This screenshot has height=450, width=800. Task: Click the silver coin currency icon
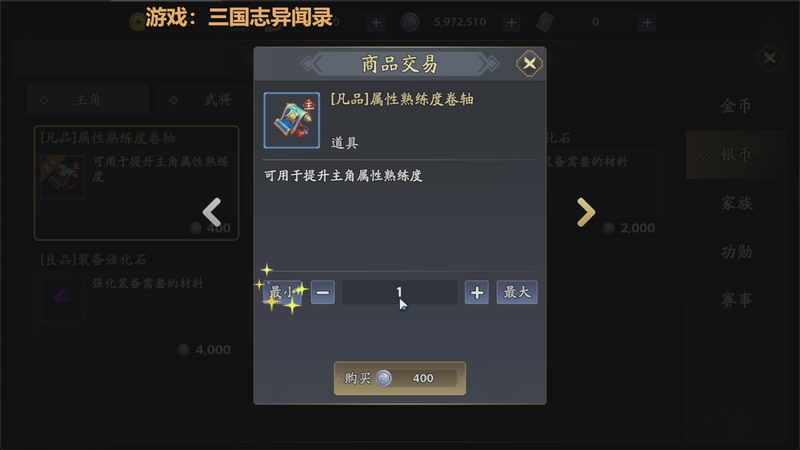tap(410, 22)
